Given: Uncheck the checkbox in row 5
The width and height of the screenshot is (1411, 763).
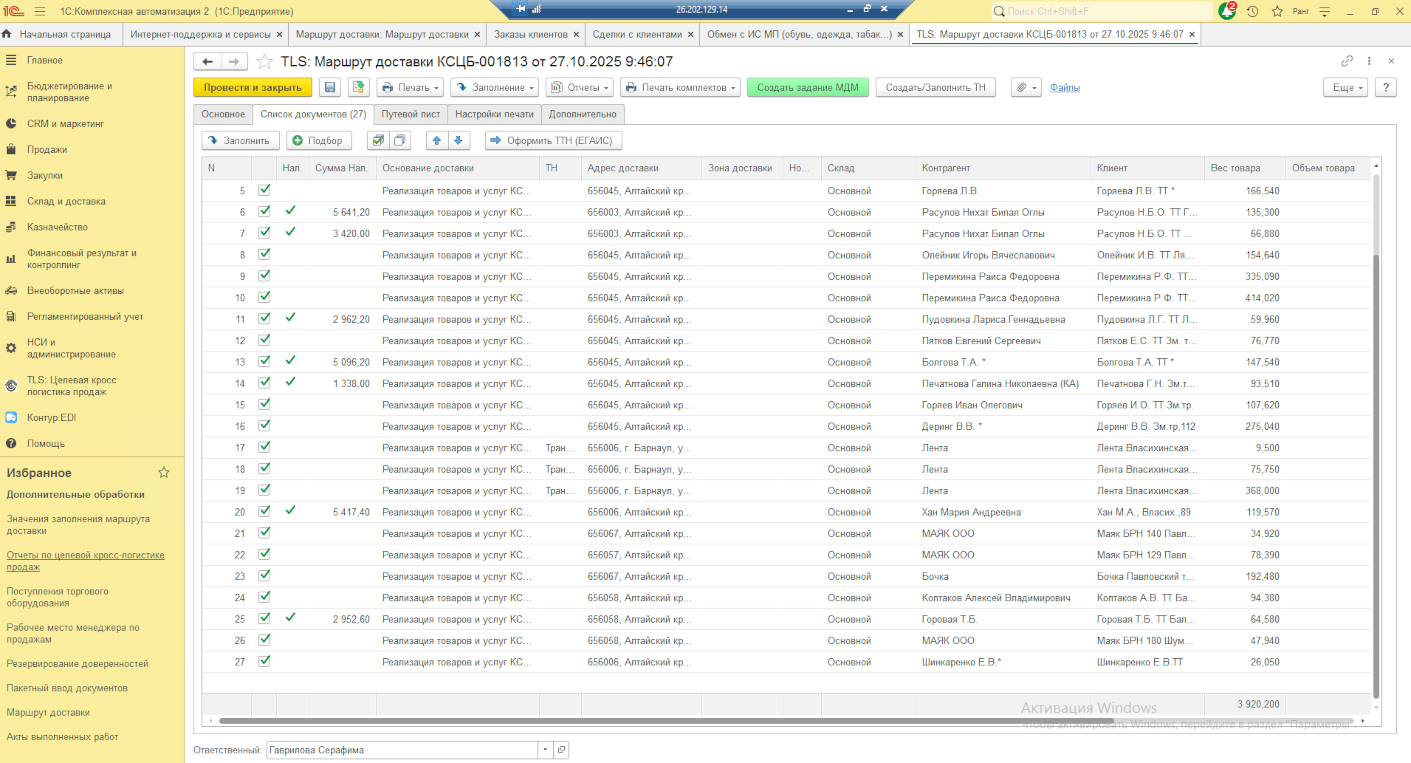Looking at the screenshot, I should [264, 190].
